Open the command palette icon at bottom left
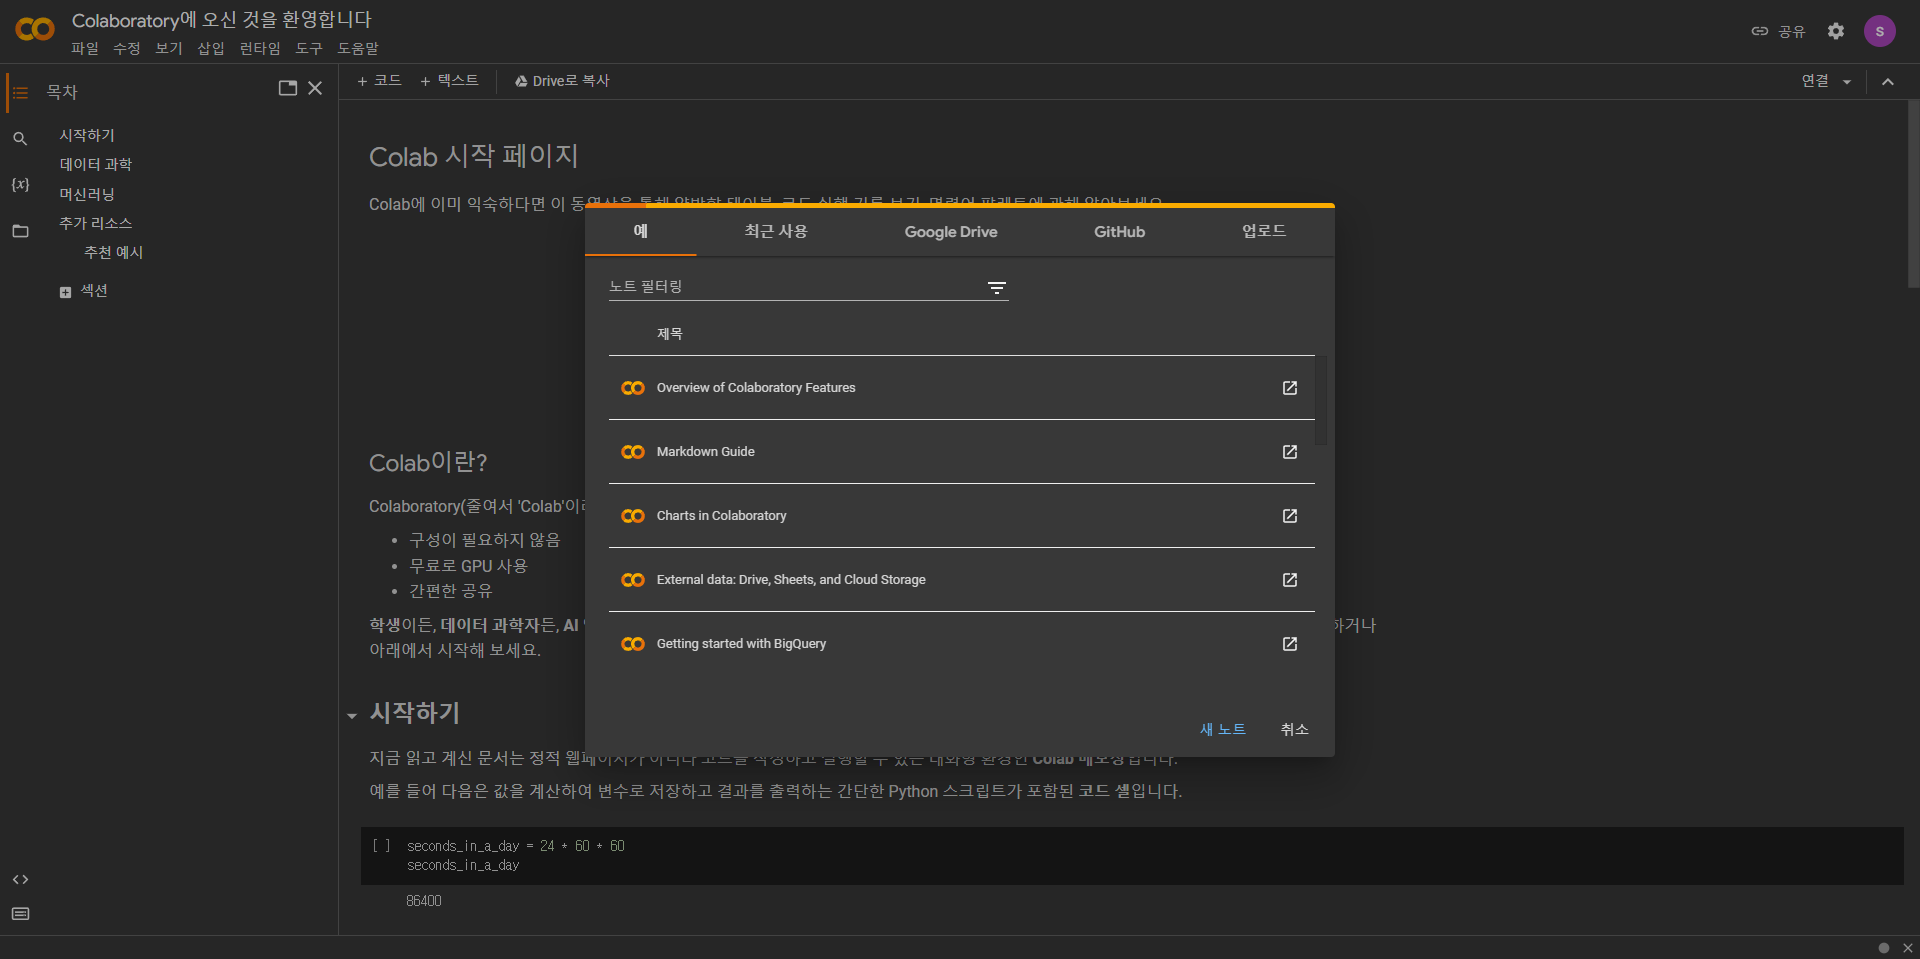The height and width of the screenshot is (959, 1920). click(20, 914)
